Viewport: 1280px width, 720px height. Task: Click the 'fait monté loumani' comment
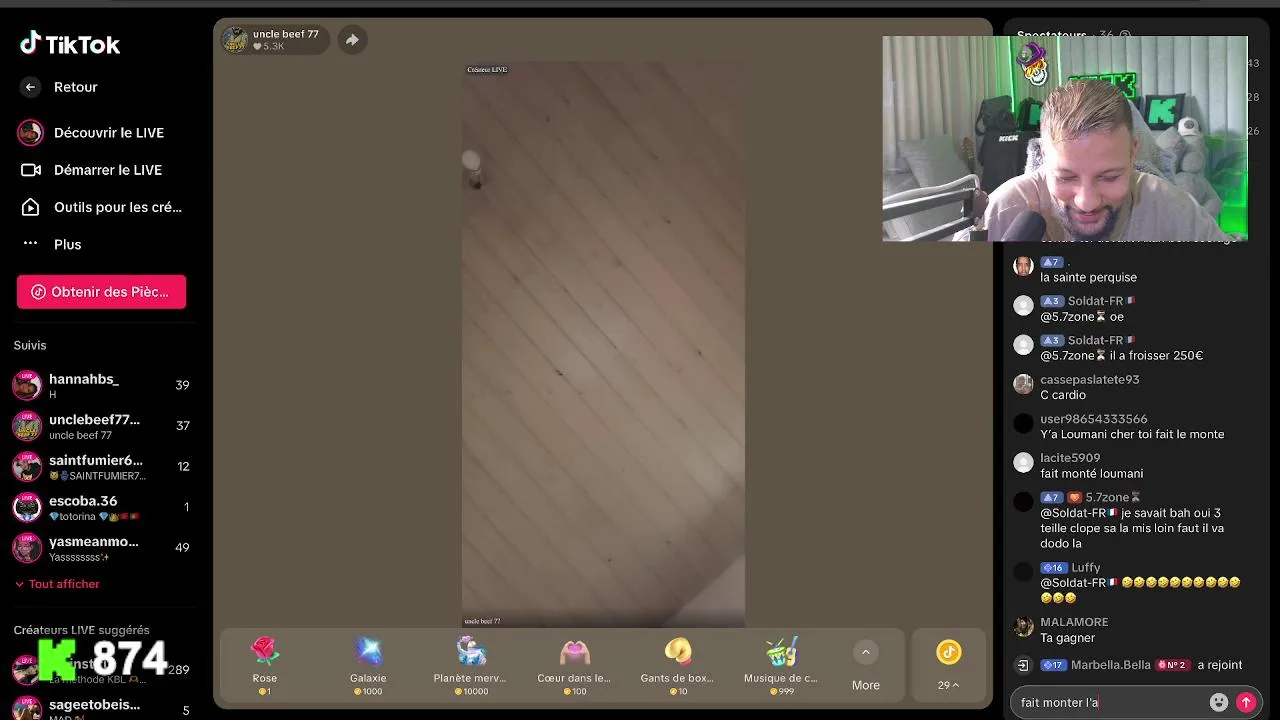tap(1091, 473)
